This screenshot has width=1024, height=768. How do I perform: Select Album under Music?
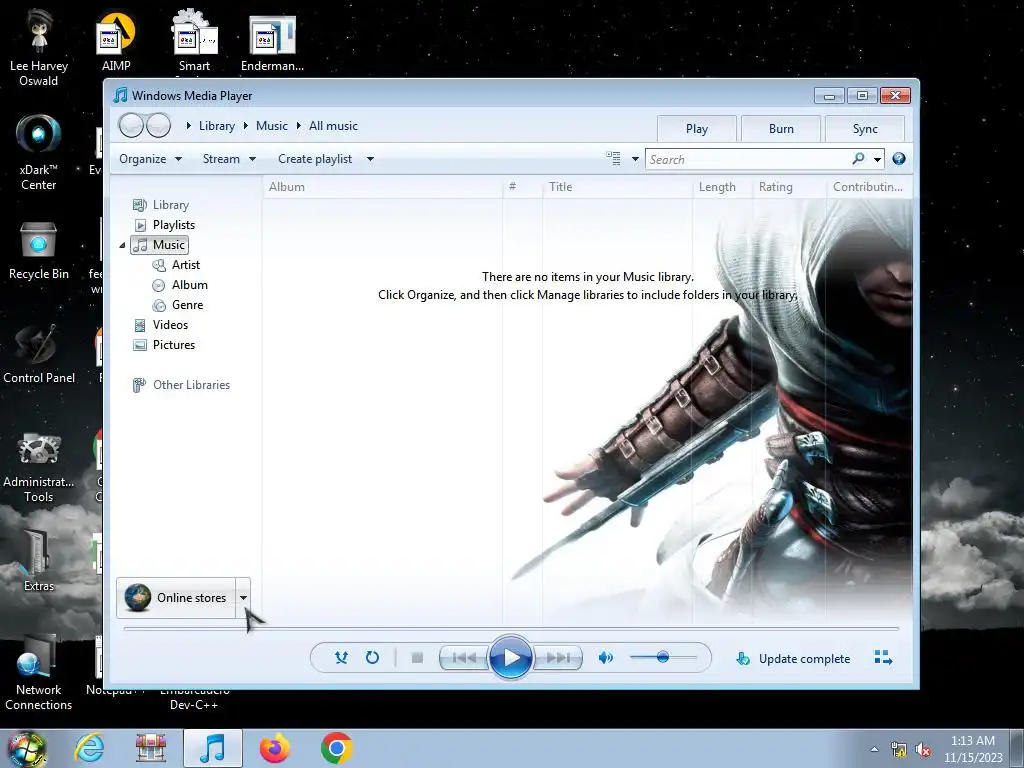(x=180, y=285)
